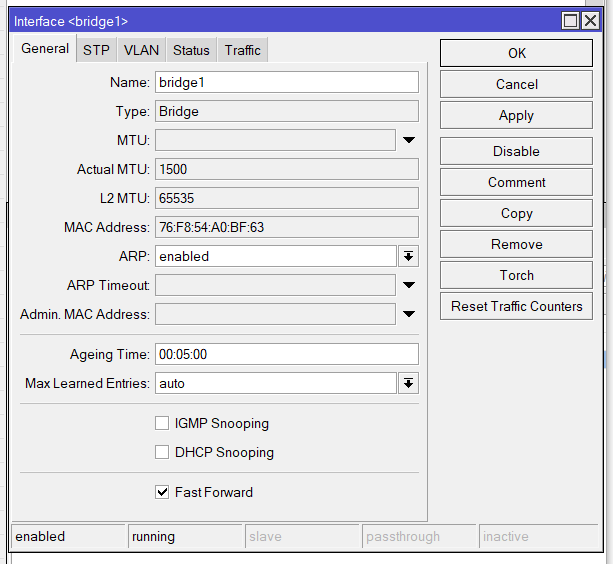Open the ARP mode dropdown

(x=409, y=256)
